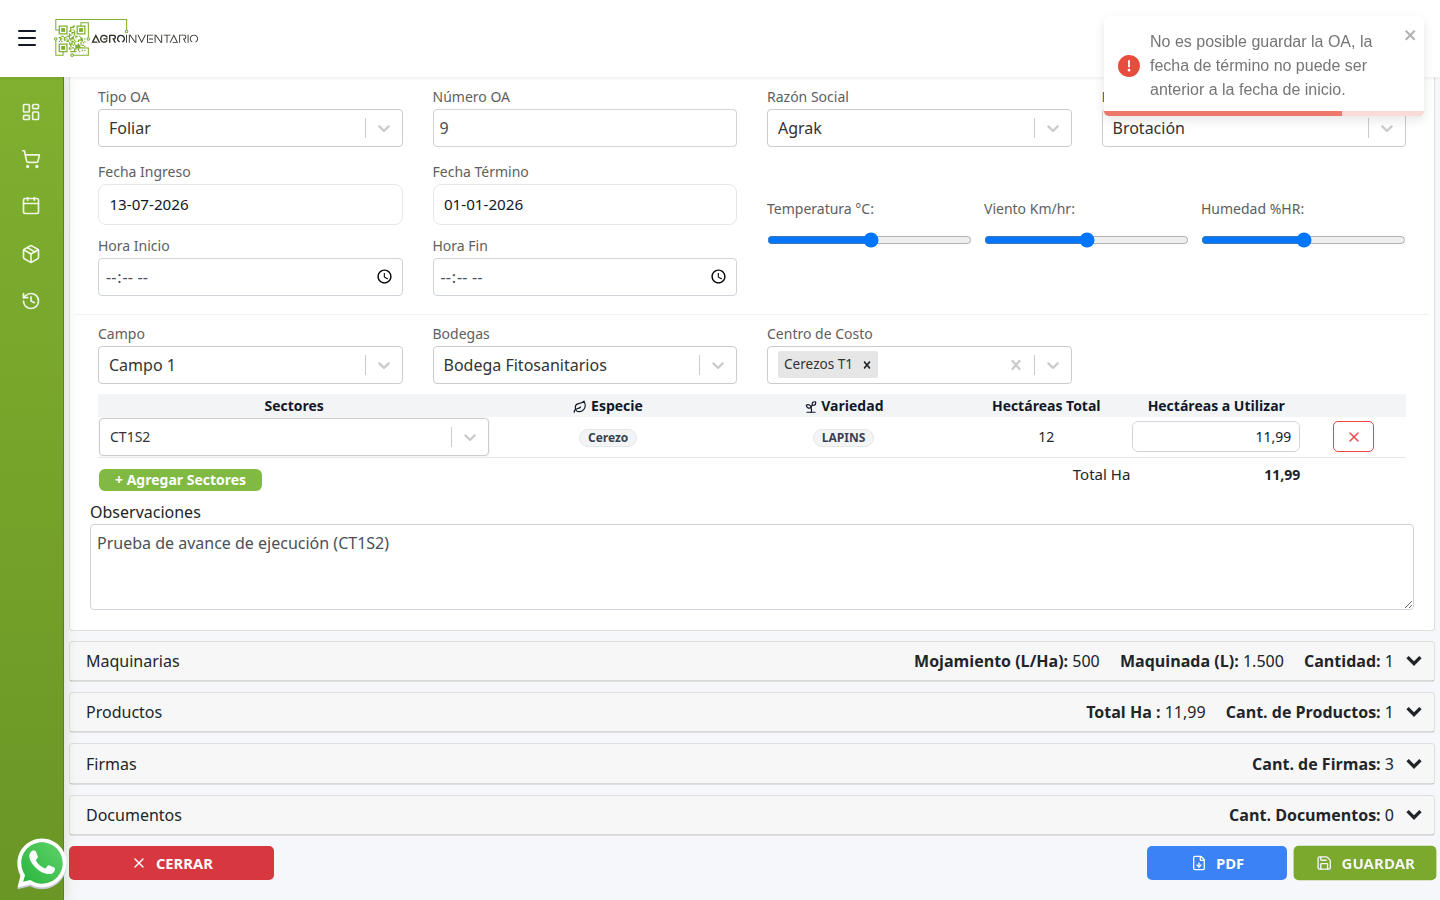
Task: Open the history clock sidebar icon
Action: pyautogui.click(x=31, y=301)
